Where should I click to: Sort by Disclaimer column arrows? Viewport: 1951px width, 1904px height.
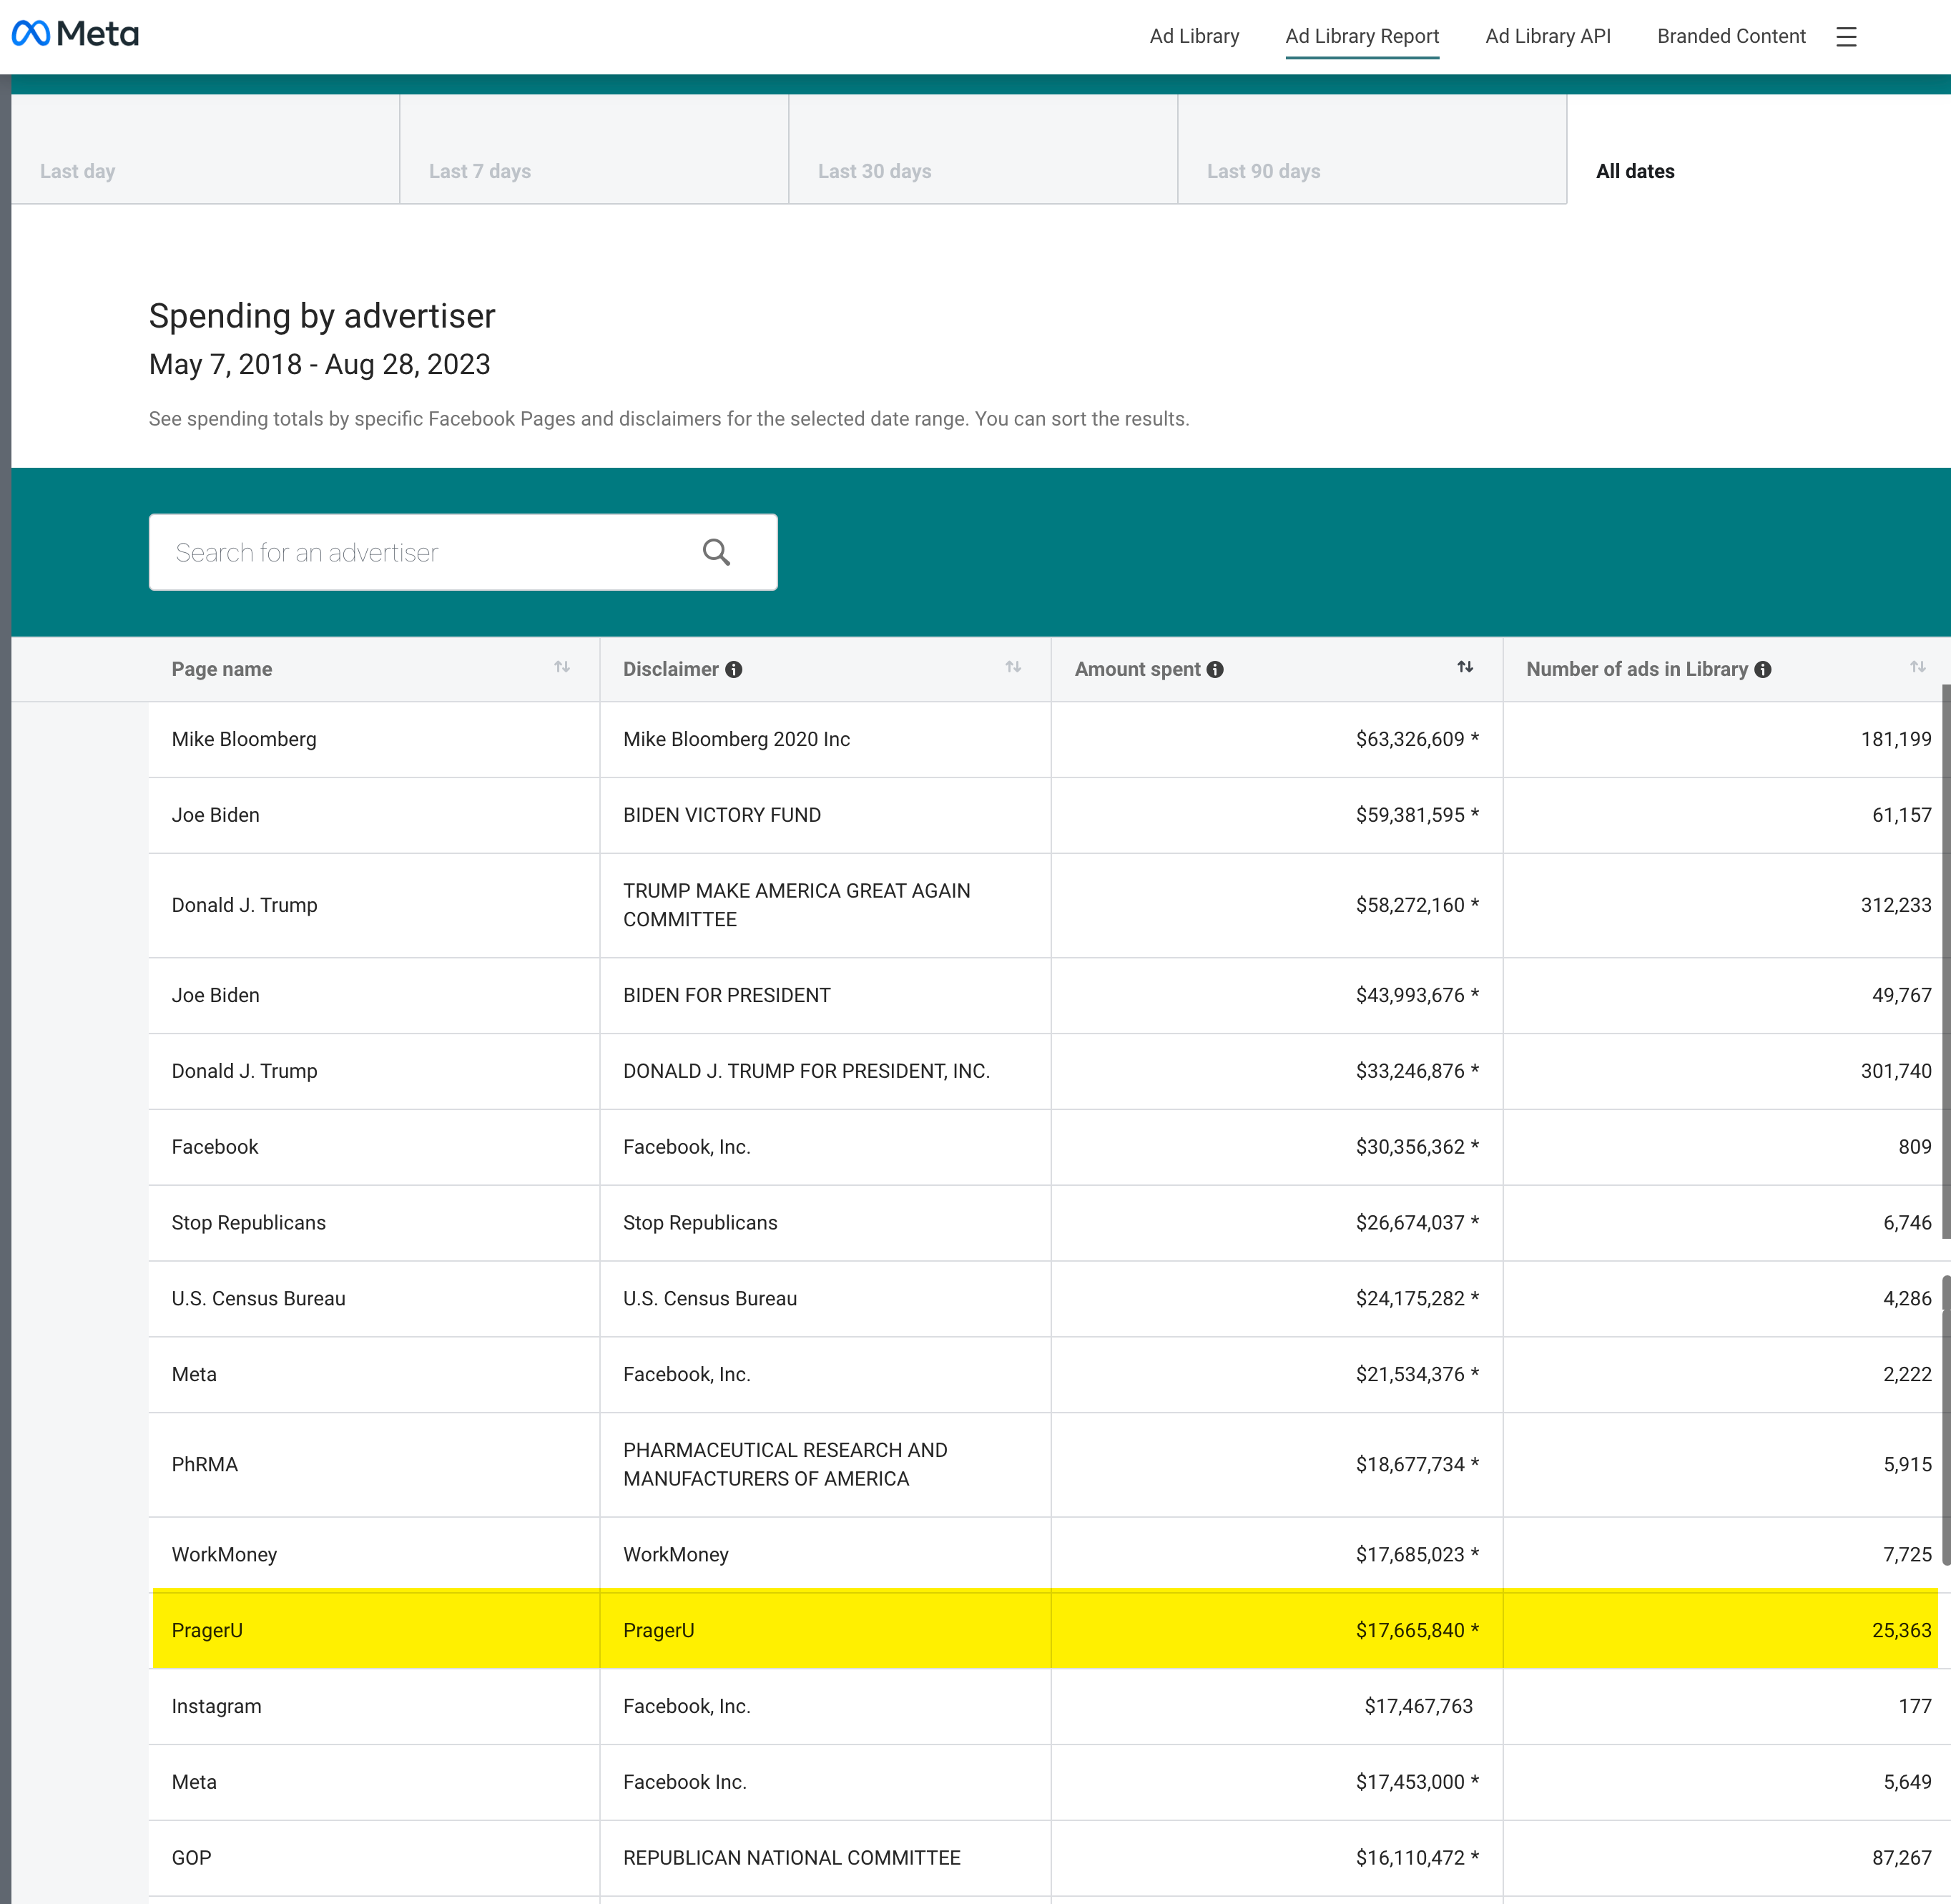click(x=1013, y=667)
